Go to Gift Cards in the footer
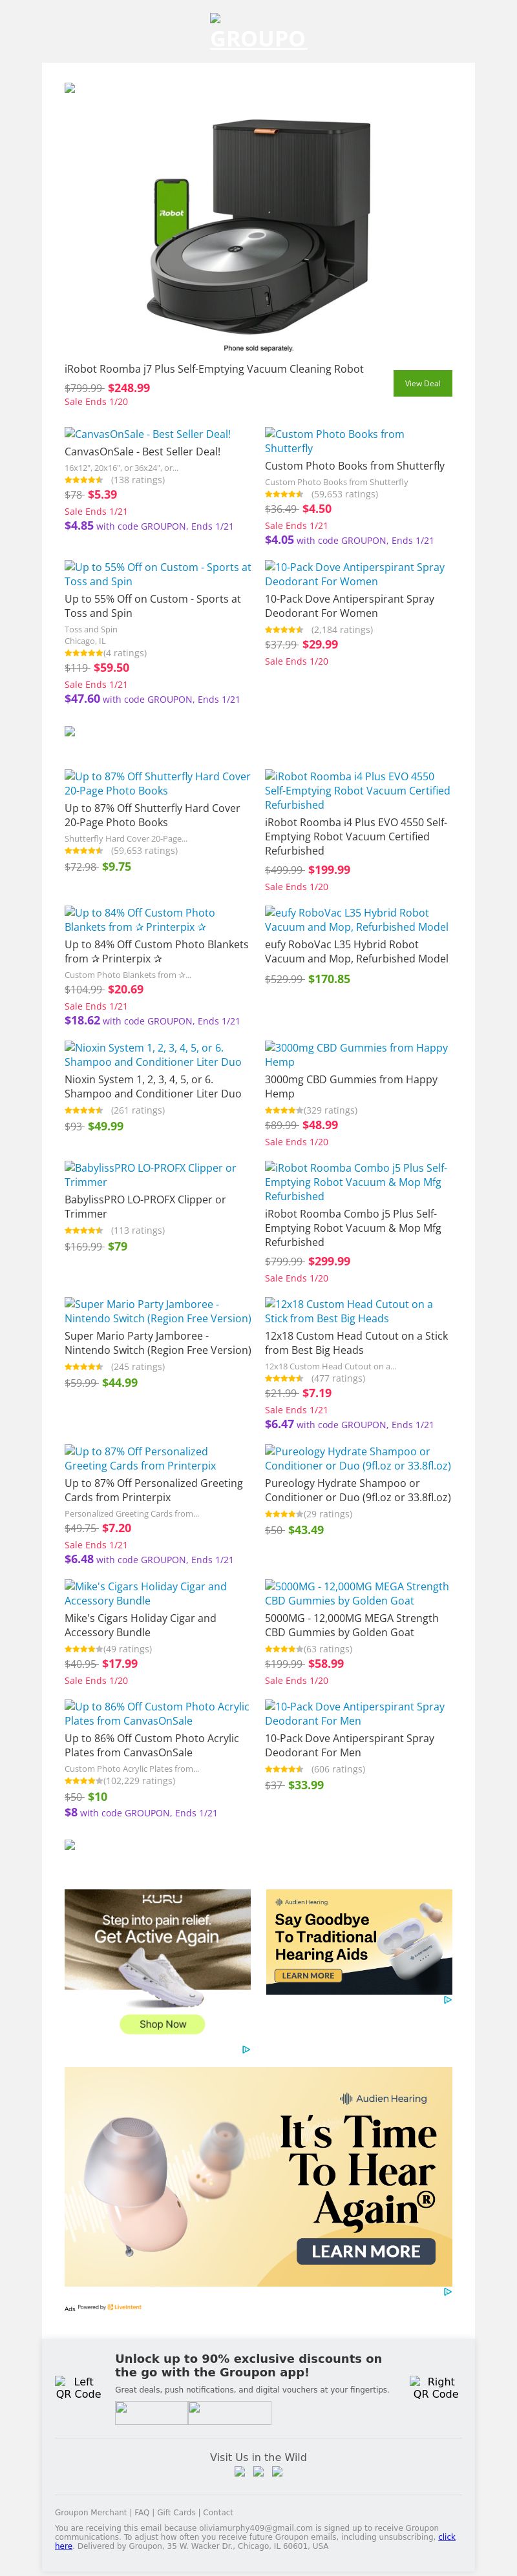This screenshot has height=2576, width=517. pyautogui.click(x=176, y=2512)
